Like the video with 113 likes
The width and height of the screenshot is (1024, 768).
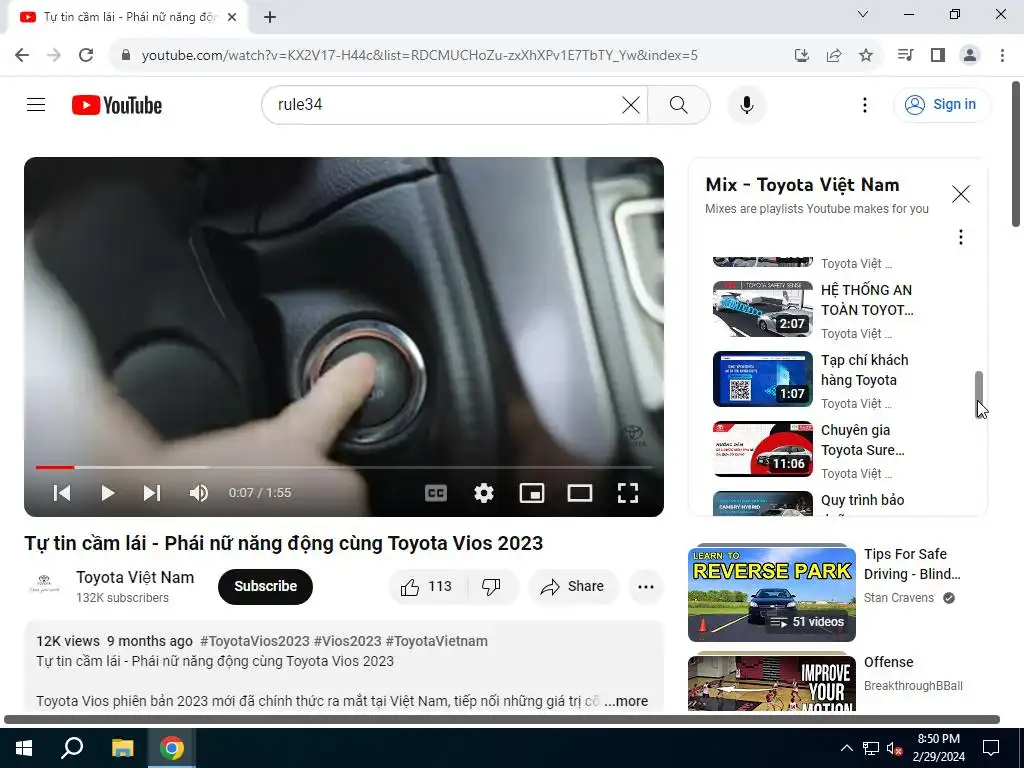click(427, 586)
